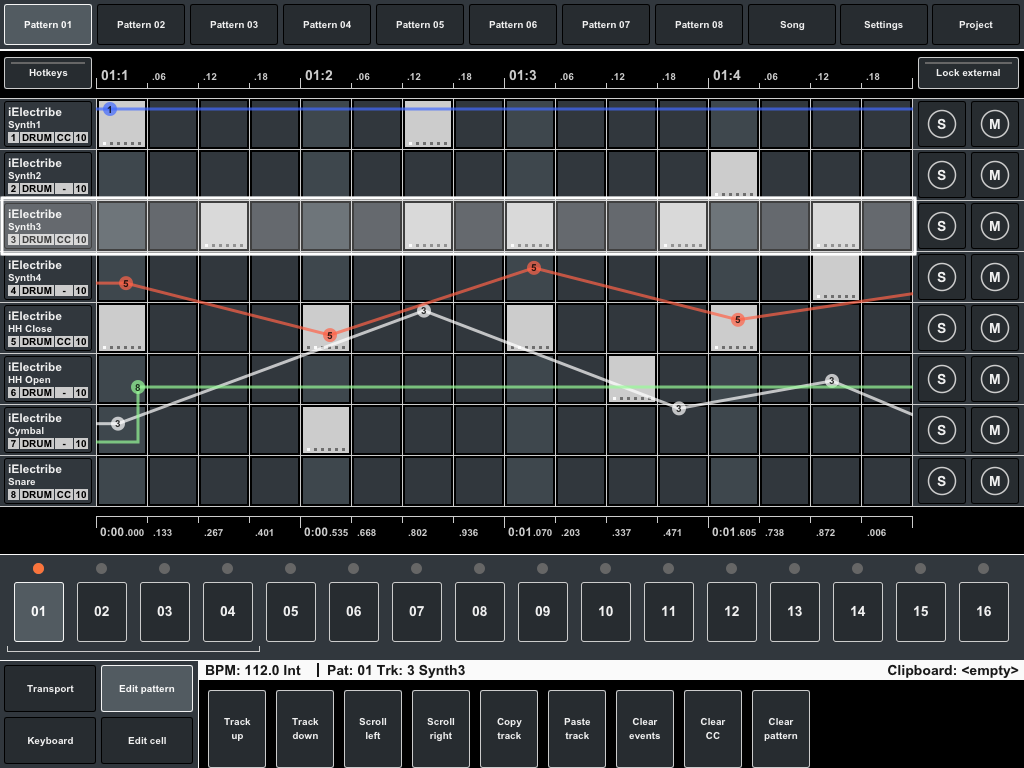Select the Paste track icon
The image size is (1024, 768).
pos(576,728)
